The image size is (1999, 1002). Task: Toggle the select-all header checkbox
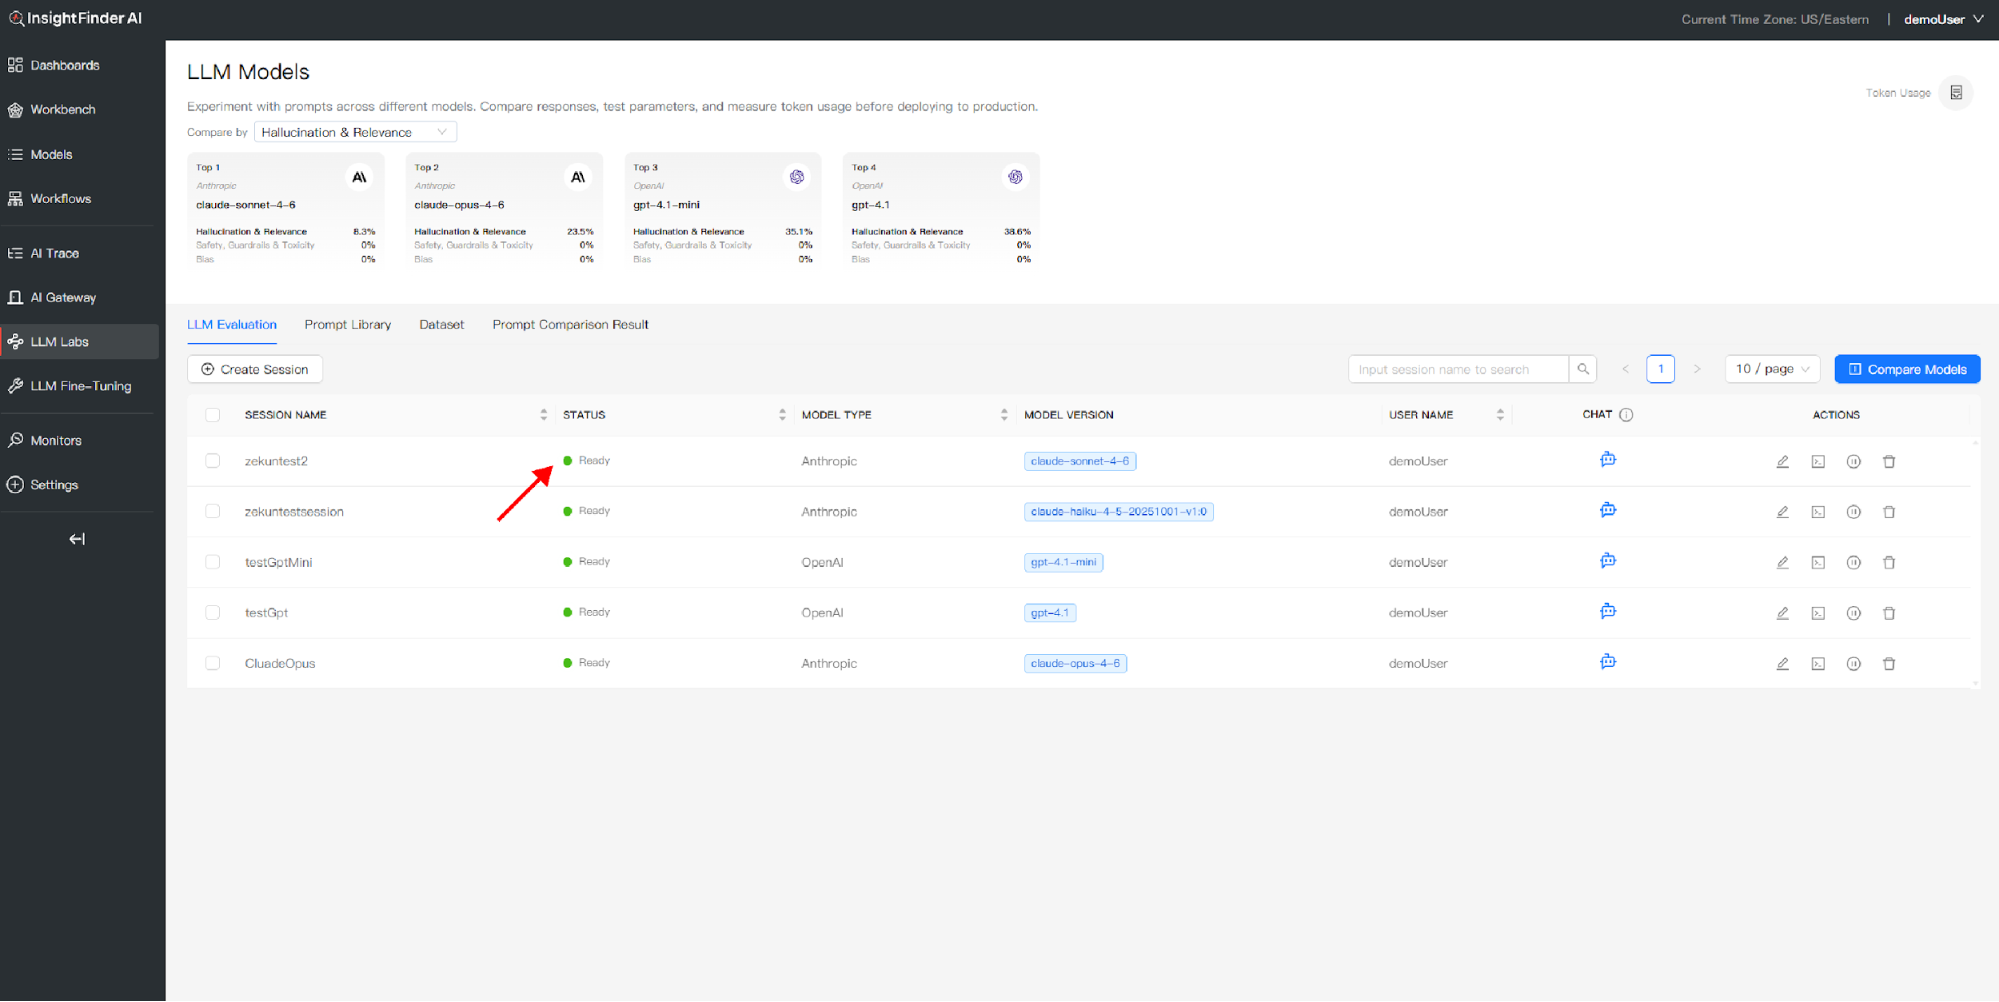pos(213,415)
